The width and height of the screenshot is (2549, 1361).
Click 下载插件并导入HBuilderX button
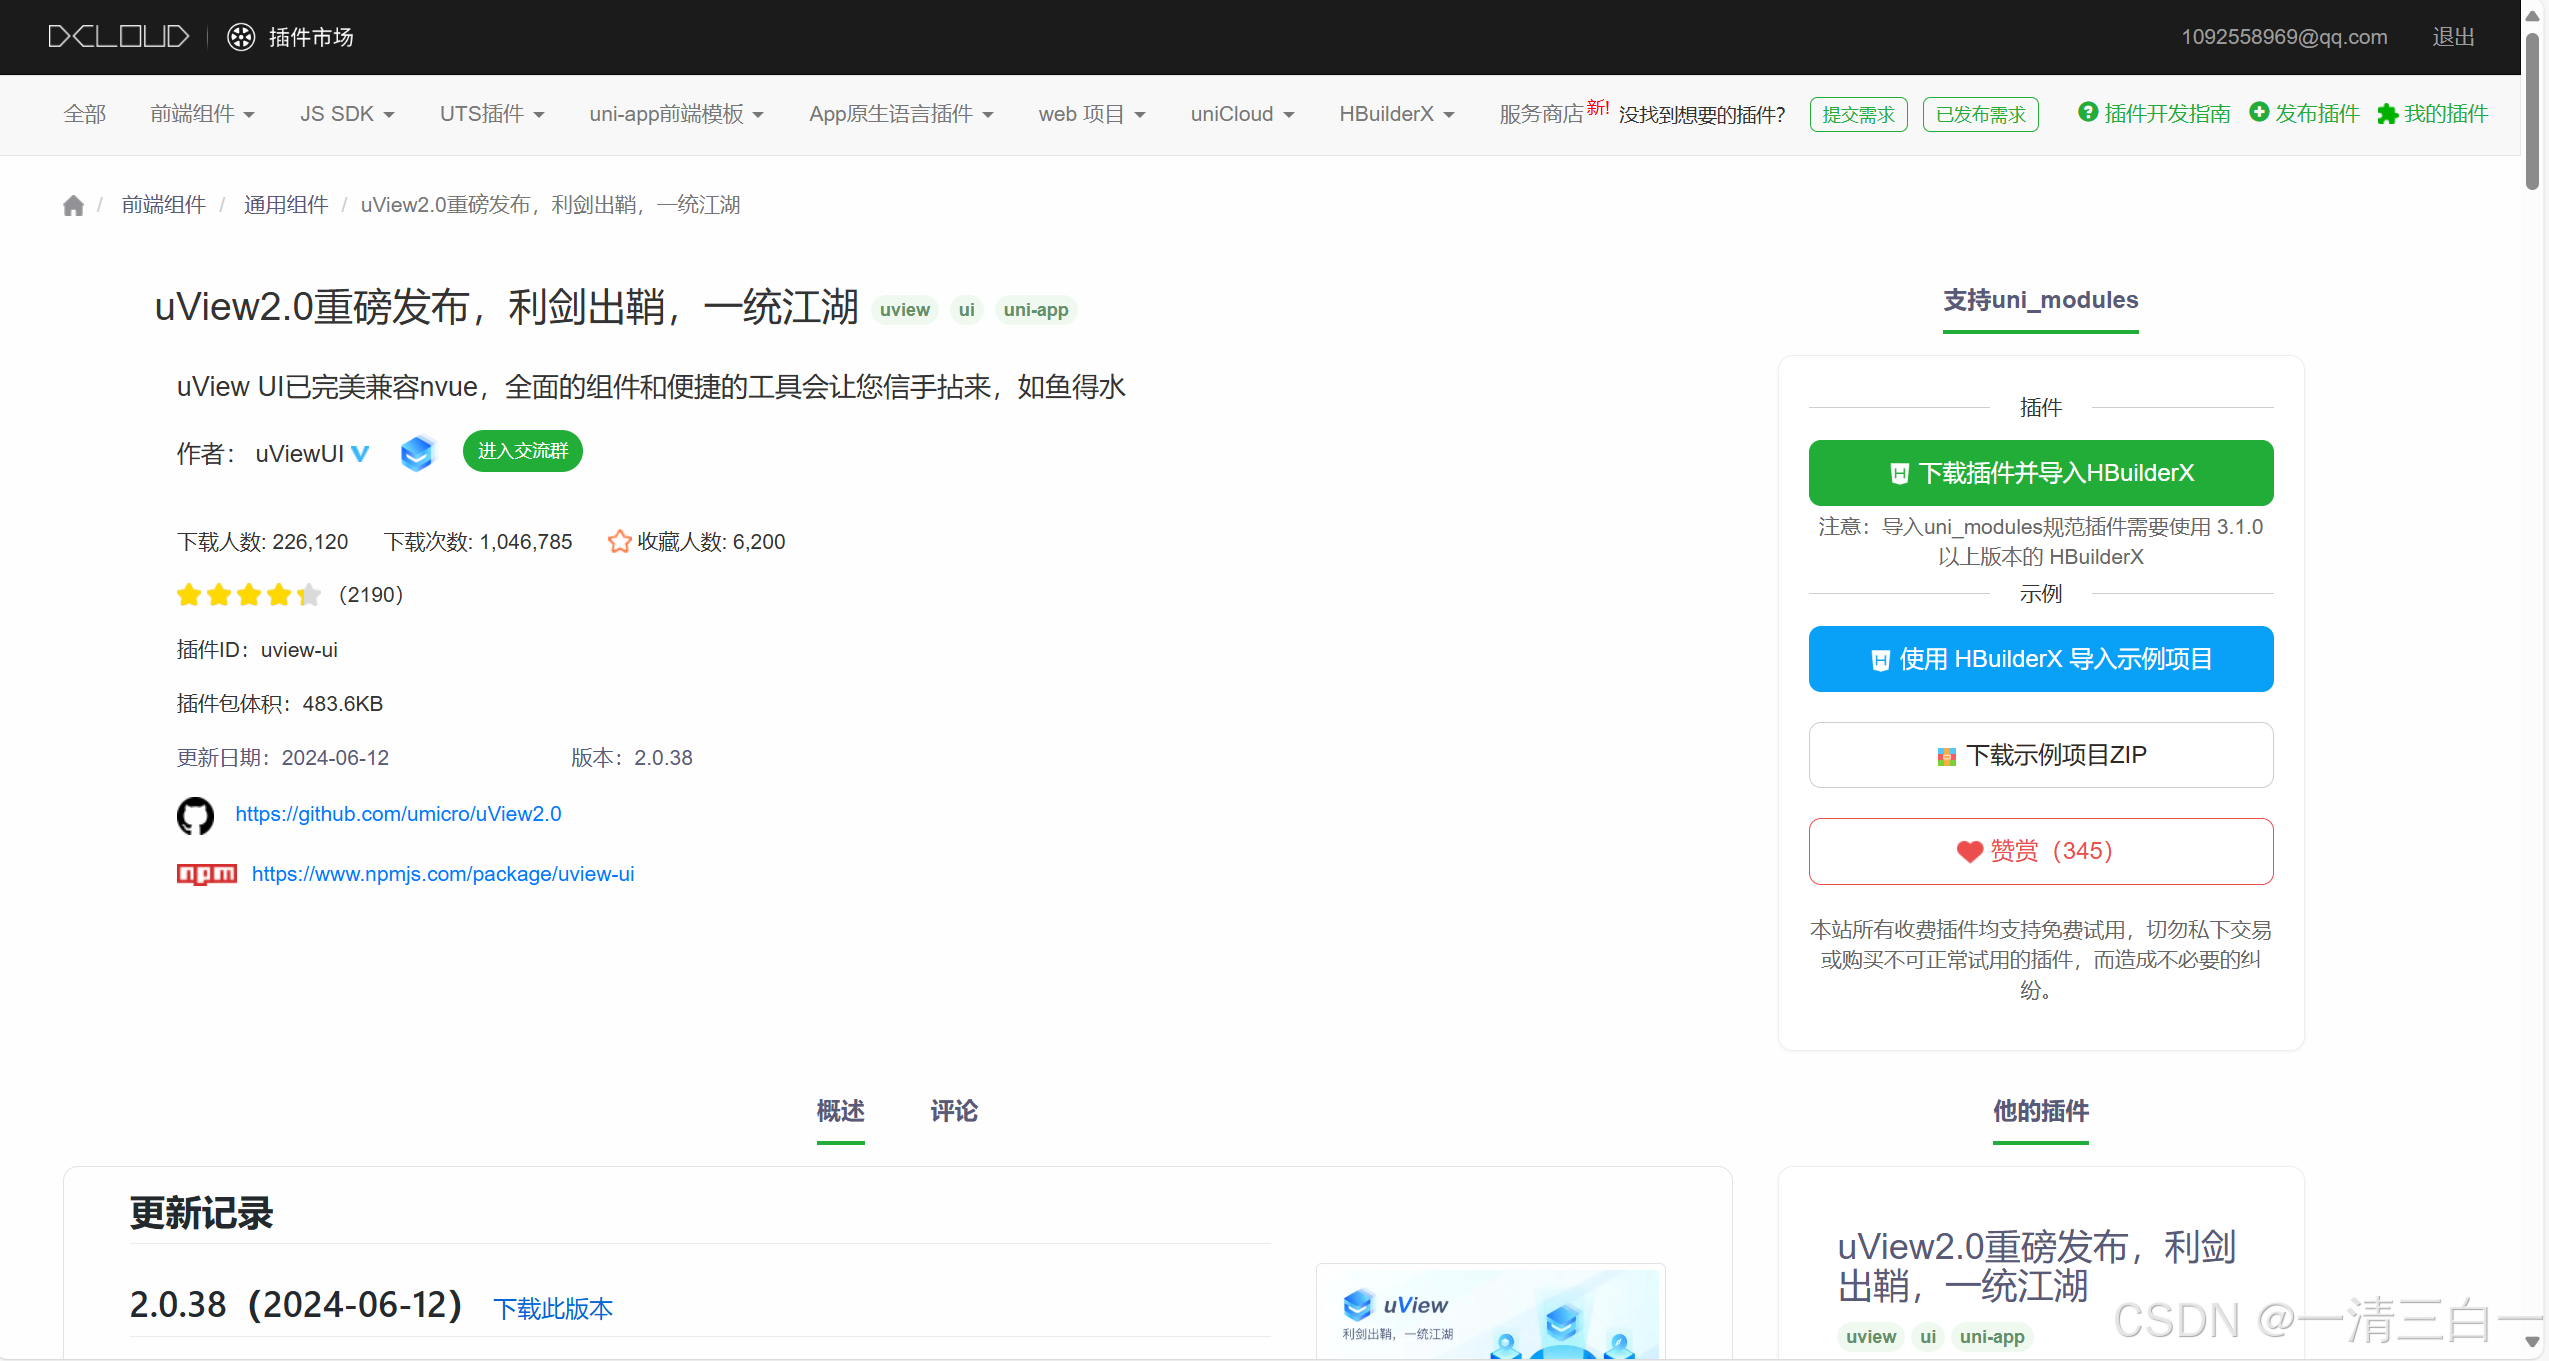pos(2040,473)
